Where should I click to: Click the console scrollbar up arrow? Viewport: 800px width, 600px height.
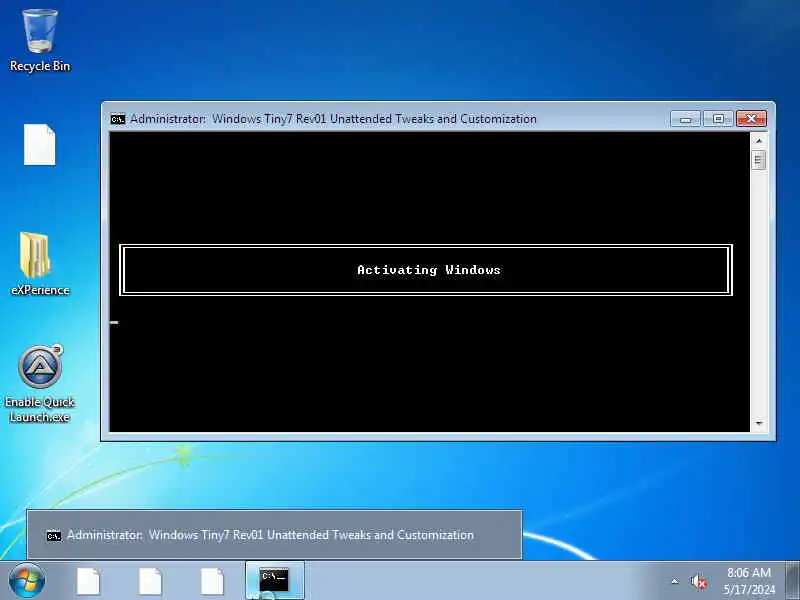pyautogui.click(x=759, y=140)
